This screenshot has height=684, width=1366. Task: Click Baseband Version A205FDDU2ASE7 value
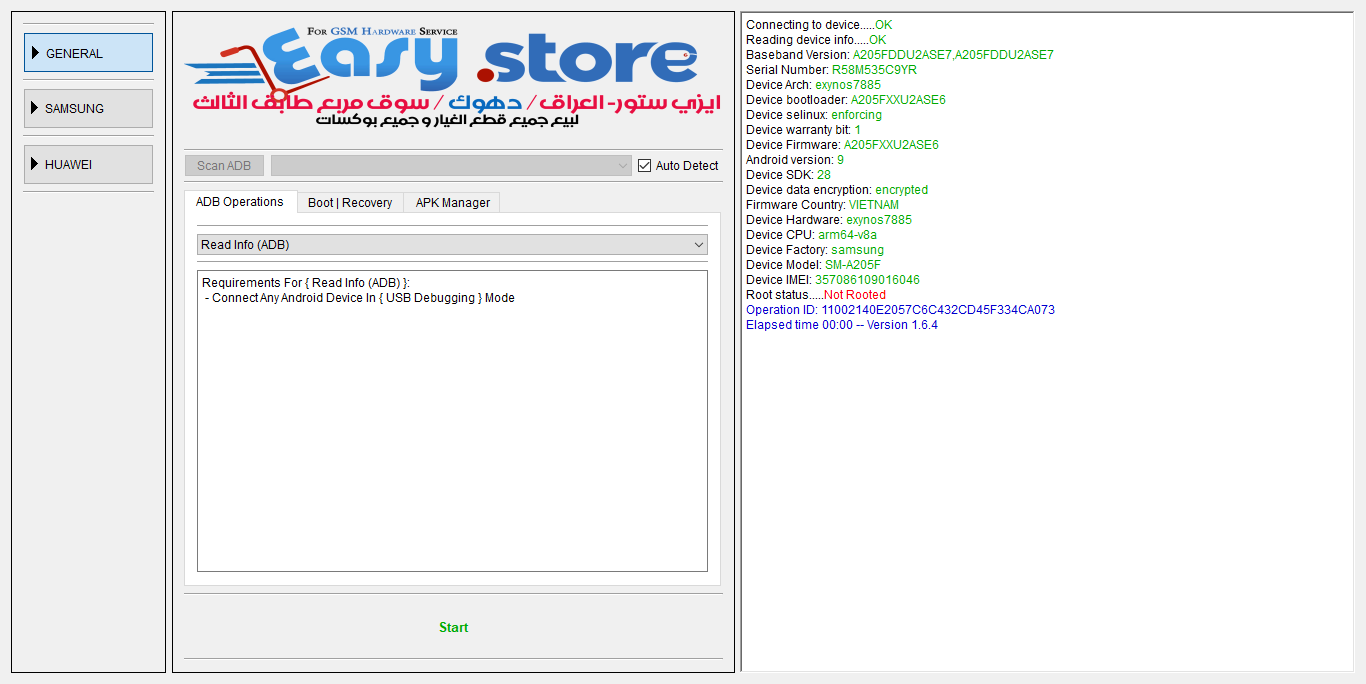click(953, 55)
